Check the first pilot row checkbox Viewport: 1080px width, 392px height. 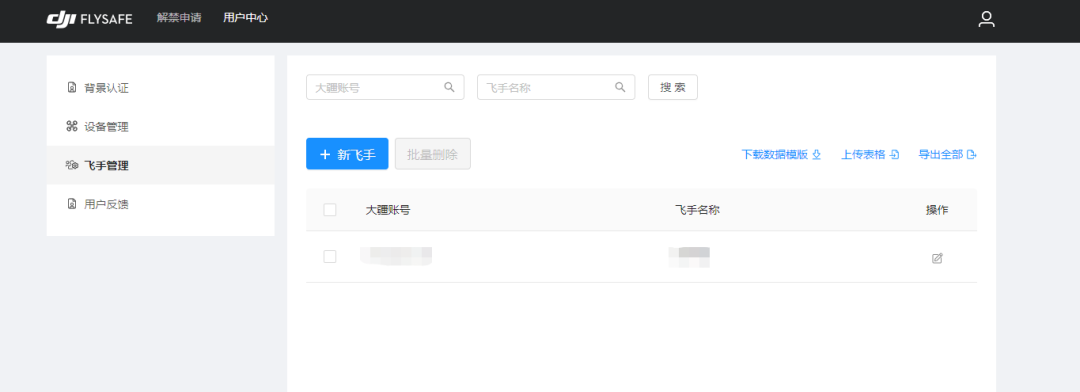tap(330, 256)
